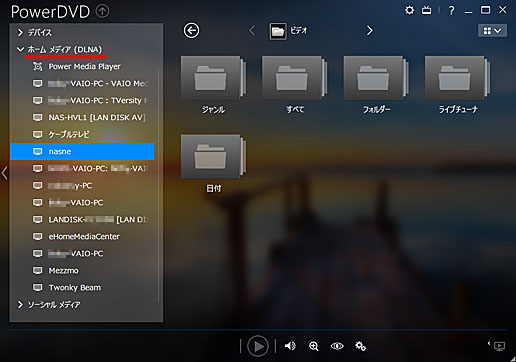Click the ビデオ category label
The height and width of the screenshot is (362, 516).
(x=299, y=31)
